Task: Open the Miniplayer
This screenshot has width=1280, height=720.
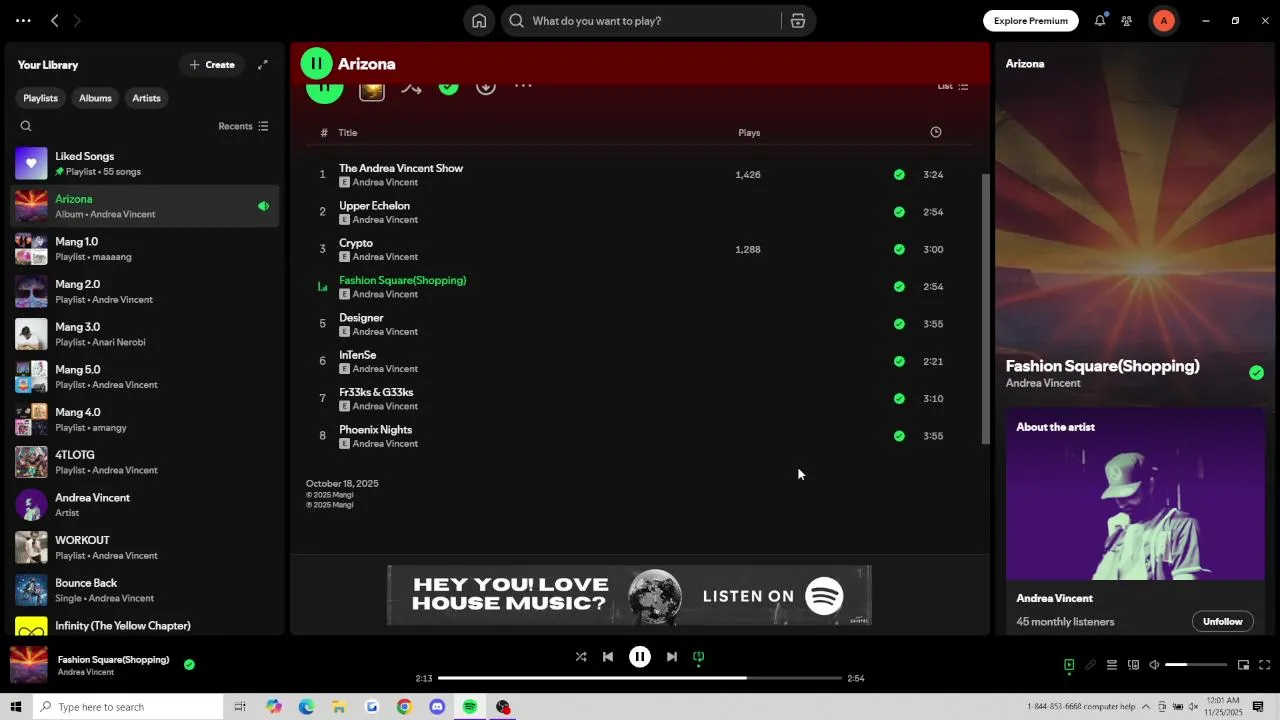Action: tap(1244, 665)
